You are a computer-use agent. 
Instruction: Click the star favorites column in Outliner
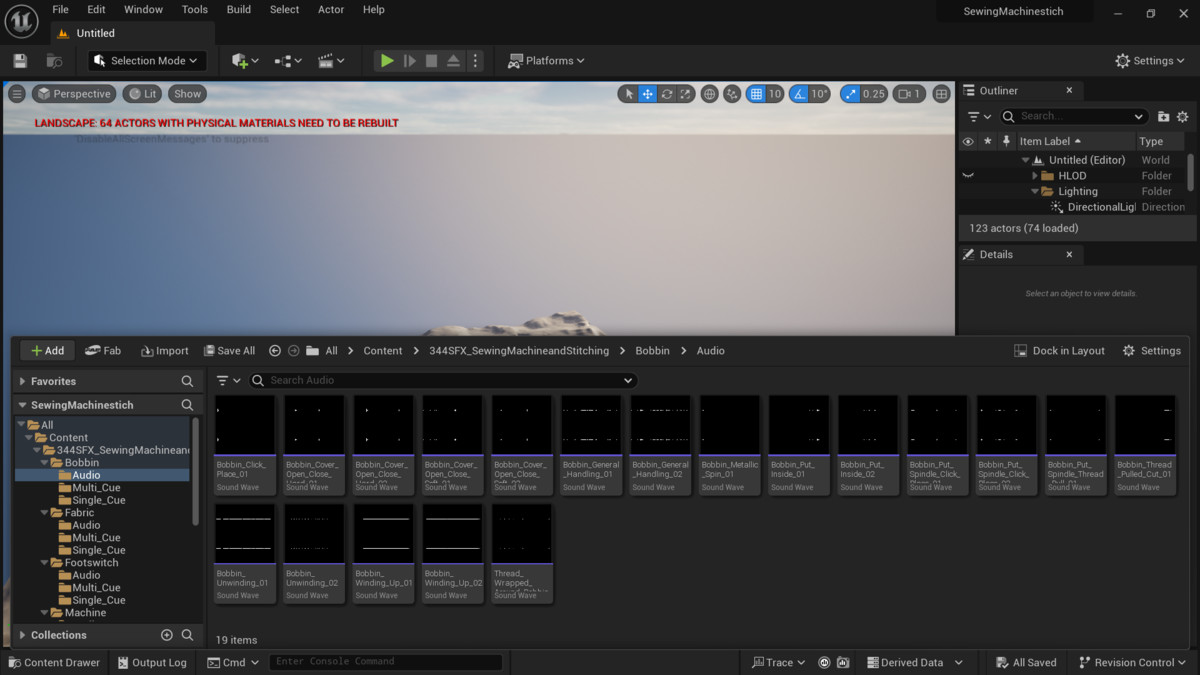[x=988, y=142]
